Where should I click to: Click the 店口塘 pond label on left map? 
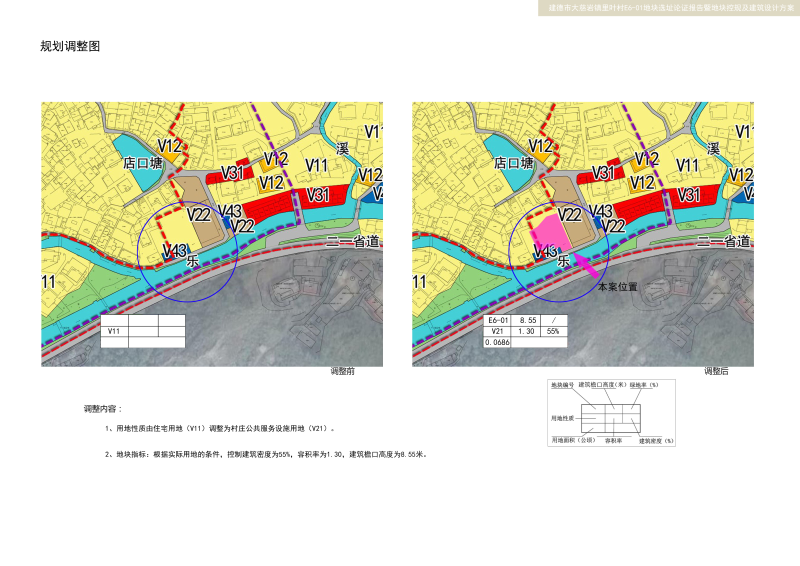[142, 161]
